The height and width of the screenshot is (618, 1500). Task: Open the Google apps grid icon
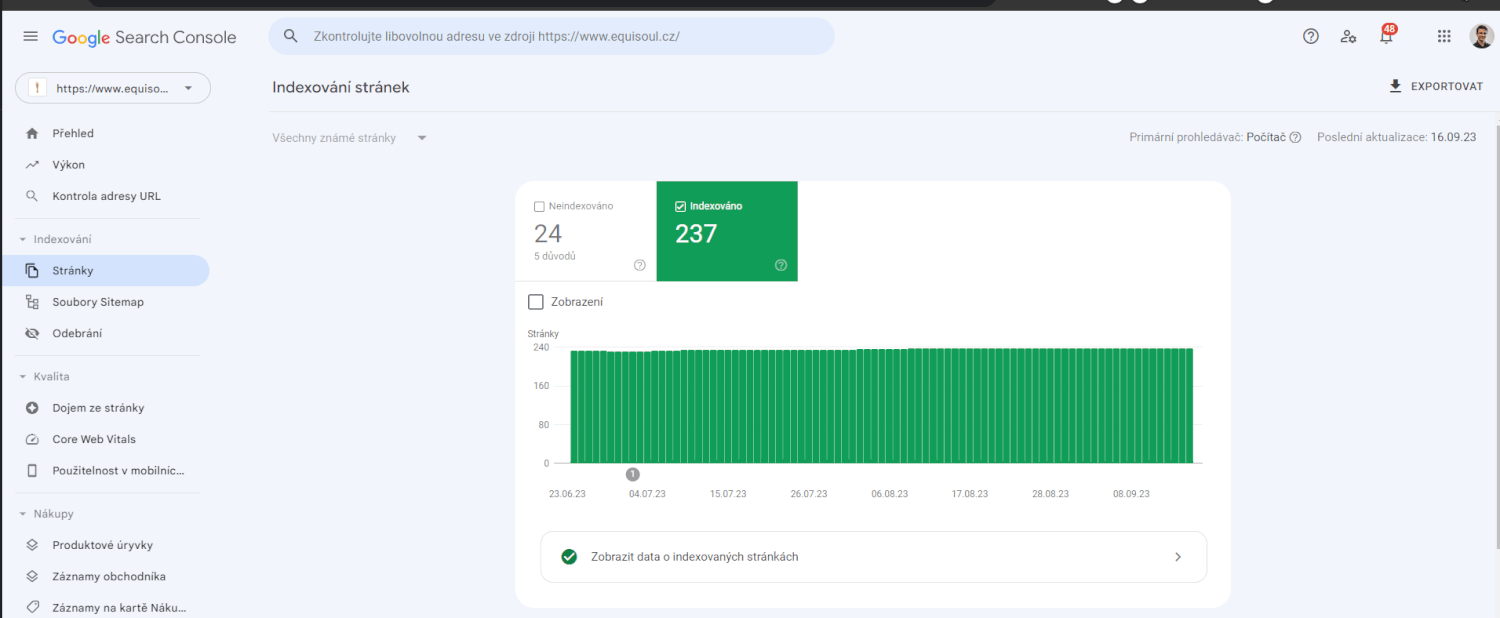click(1444, 37)
